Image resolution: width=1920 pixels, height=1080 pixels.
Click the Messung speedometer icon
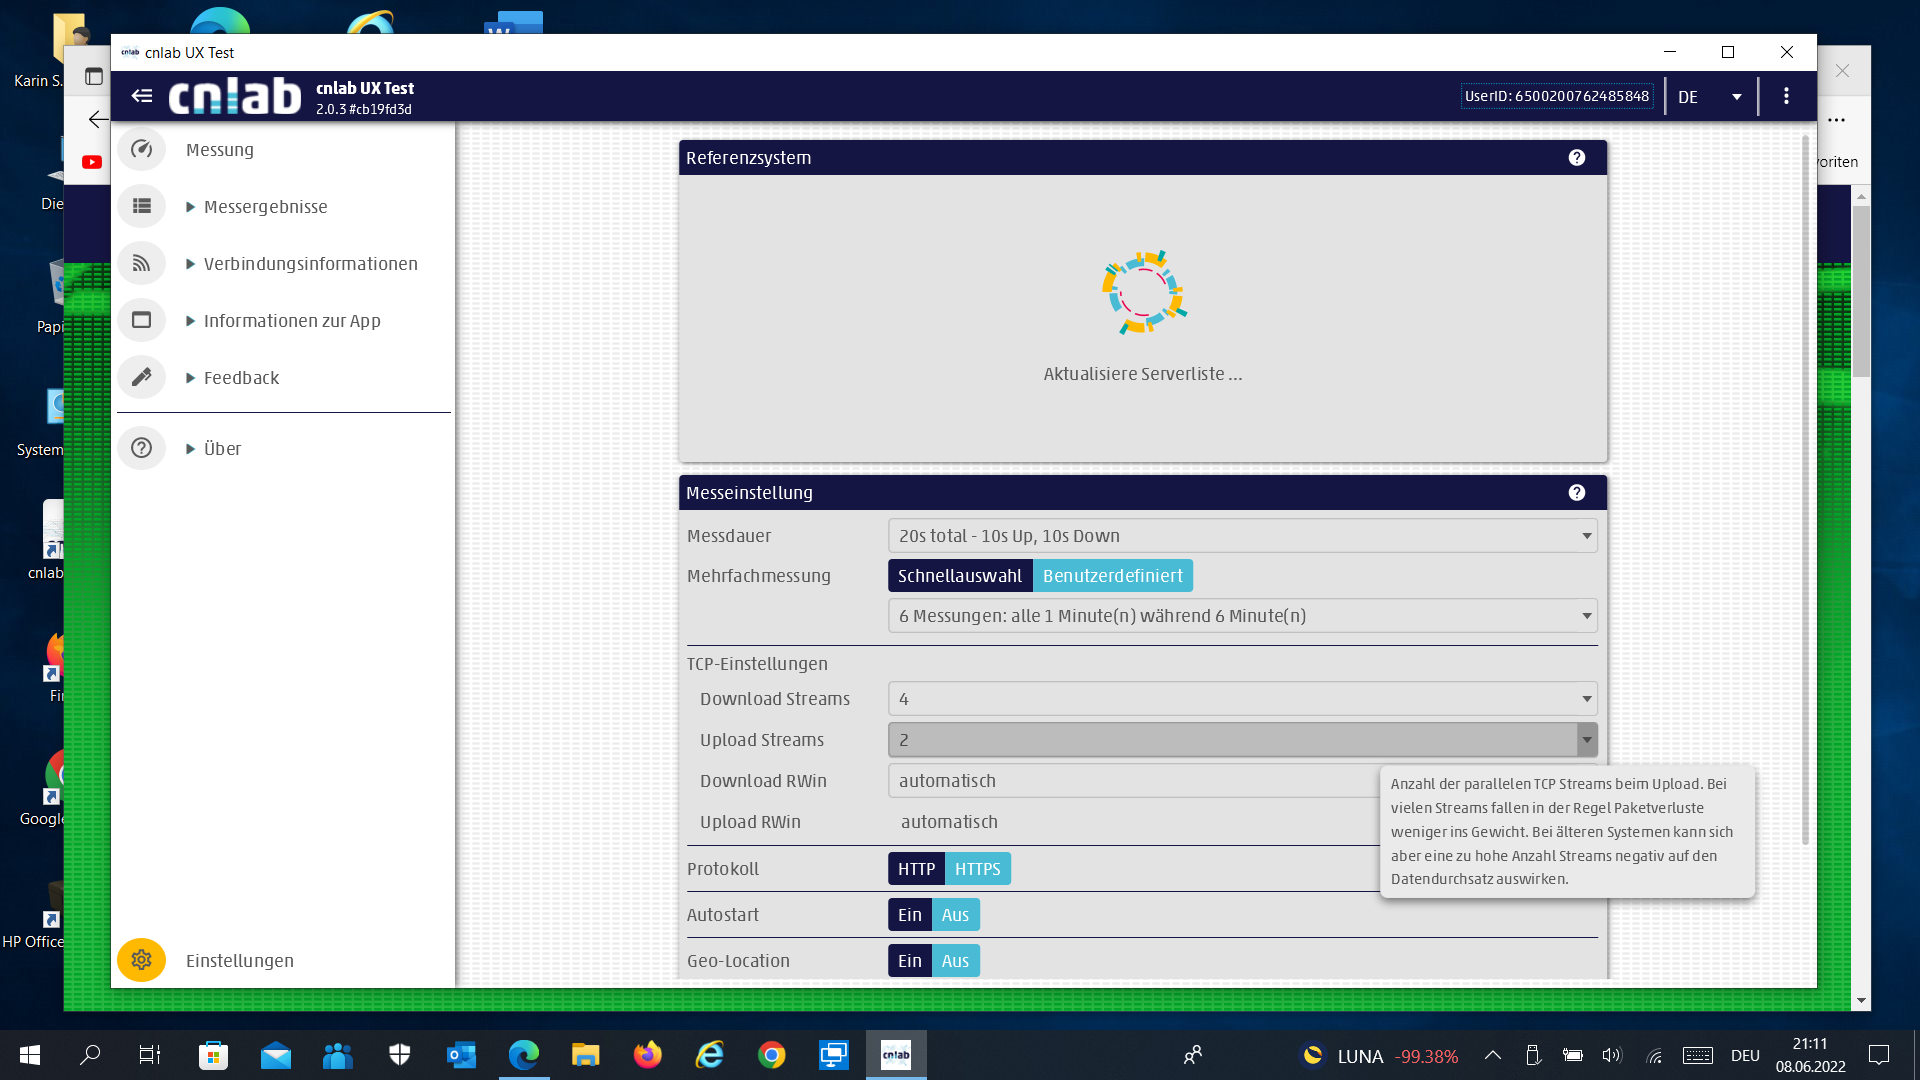click(x=141, y=149)
